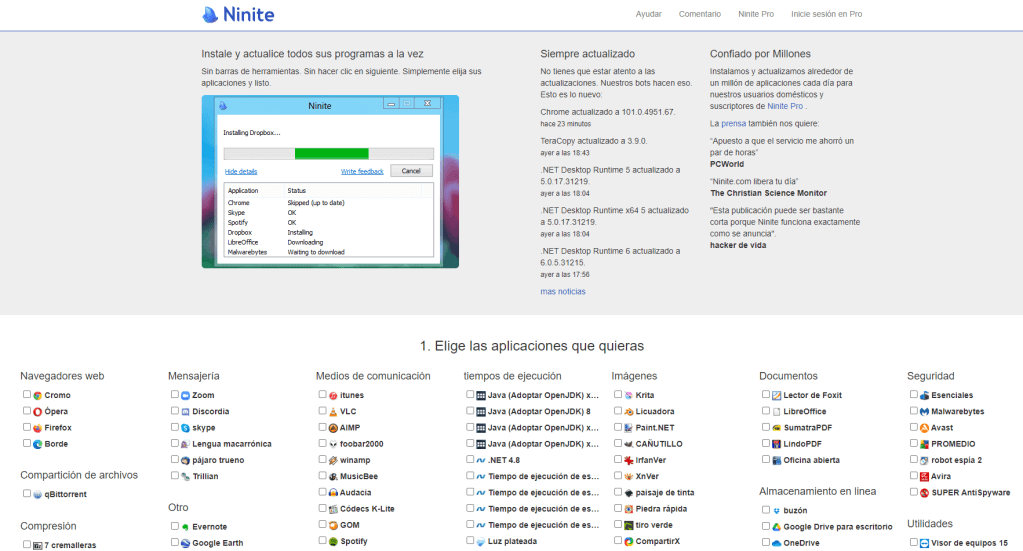Screen dimensions: 1023x551
Task: Click the Paint.NET icon
Action: pyautogui.click(x=629, y=428)
